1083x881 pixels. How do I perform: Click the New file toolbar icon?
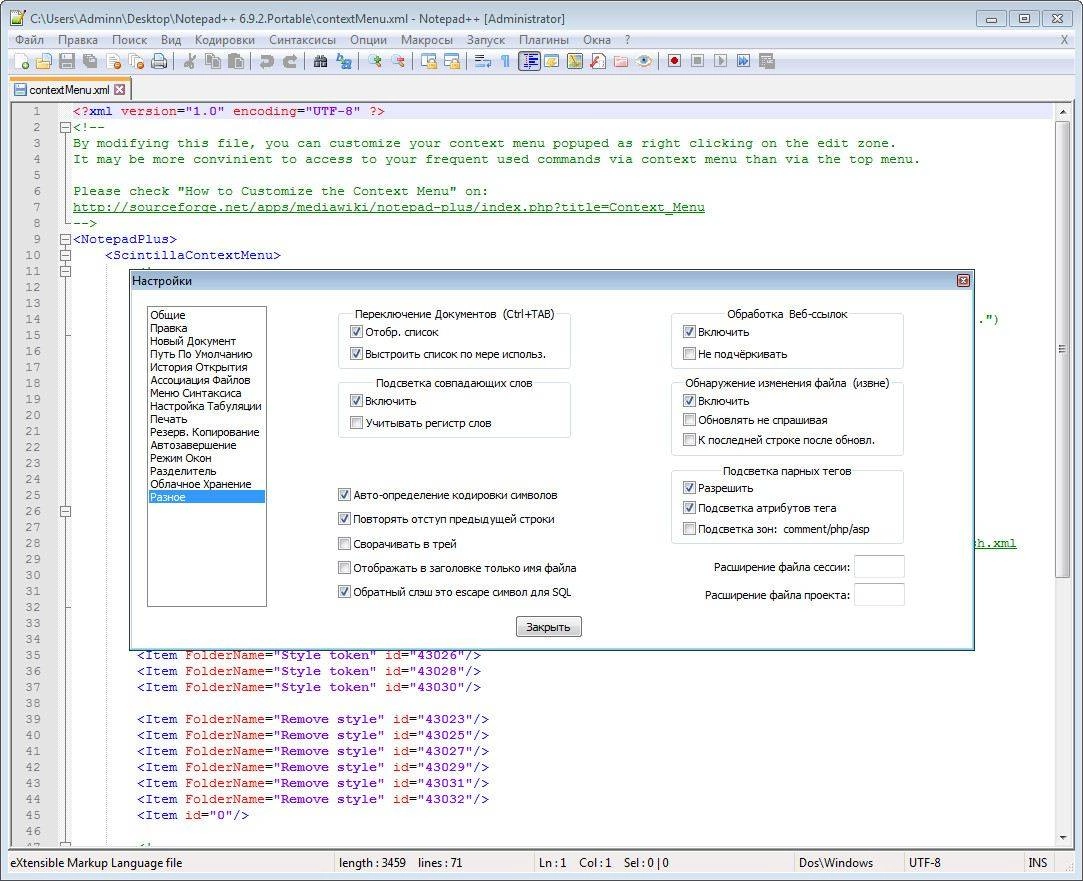point(21,61)
